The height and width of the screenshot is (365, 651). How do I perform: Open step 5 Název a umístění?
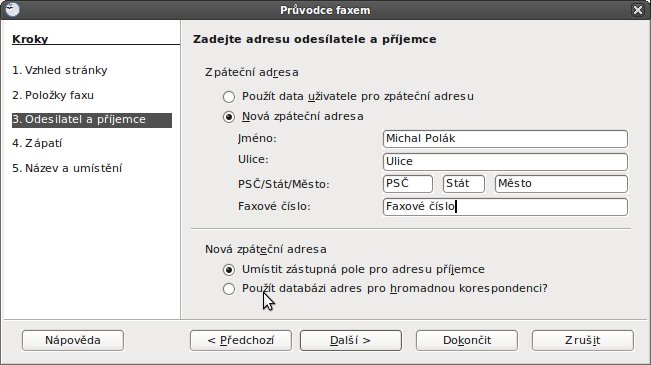[67, 168]
